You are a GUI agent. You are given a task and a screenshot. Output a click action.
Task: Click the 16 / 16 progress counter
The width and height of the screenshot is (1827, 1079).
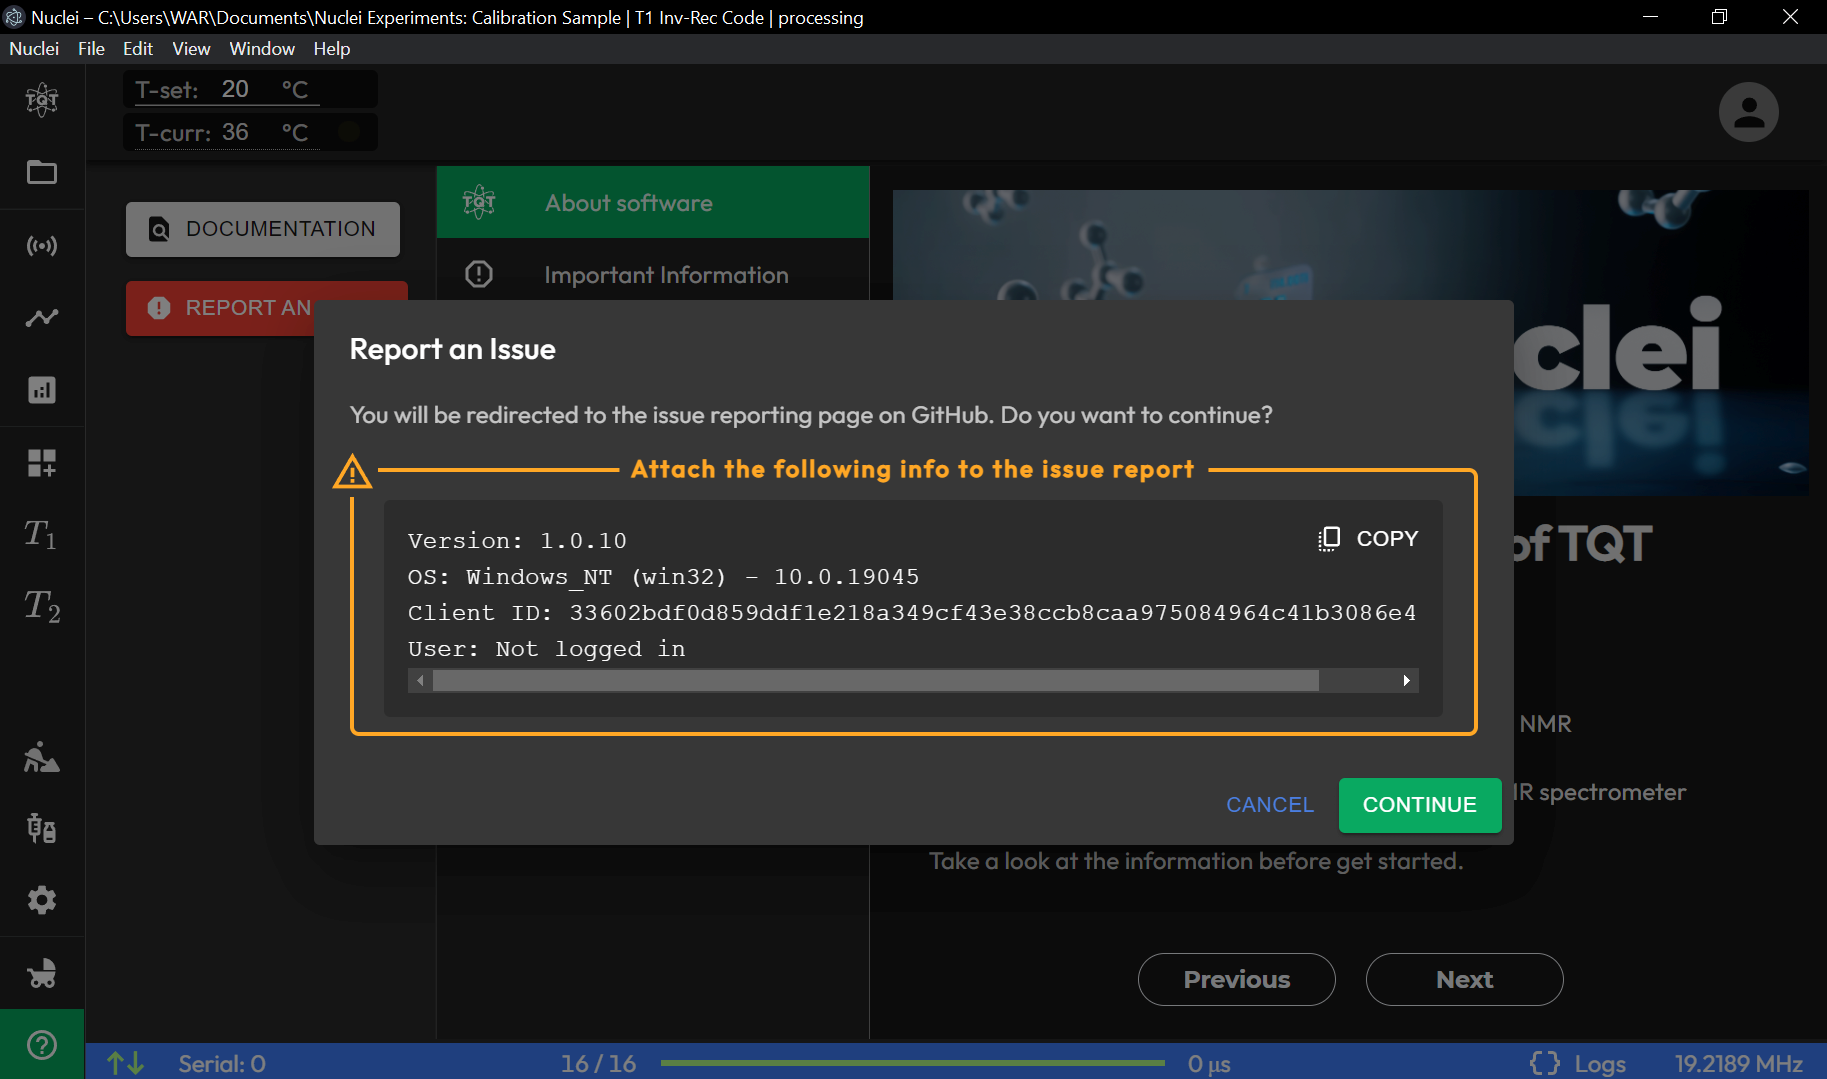(x=598, y=1063)
